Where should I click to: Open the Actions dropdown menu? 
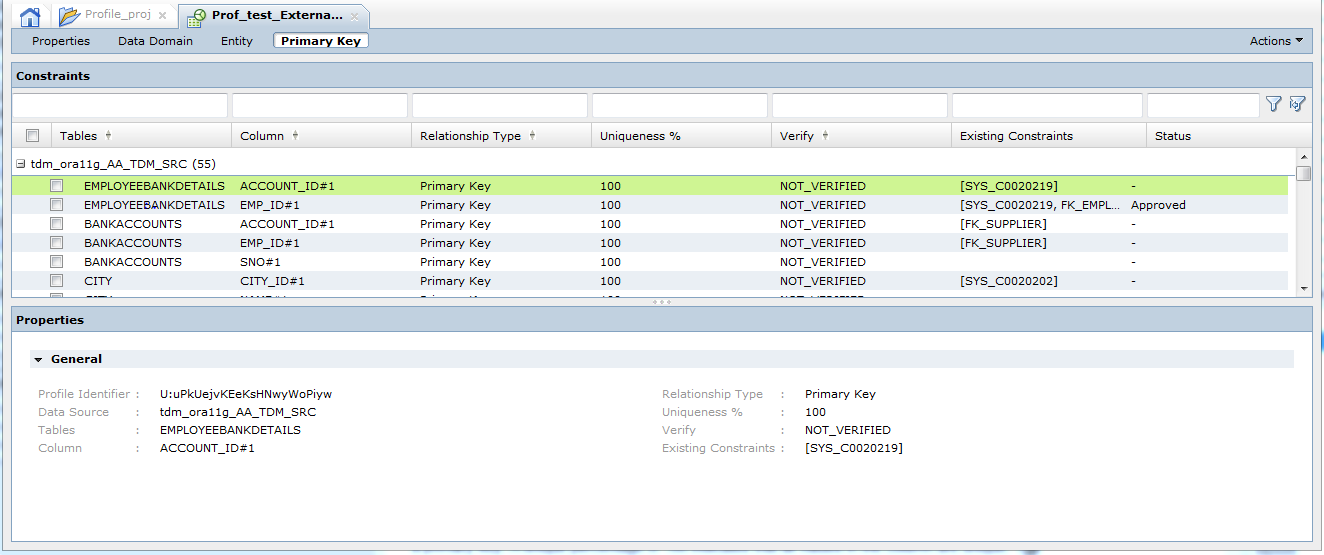1276,41
